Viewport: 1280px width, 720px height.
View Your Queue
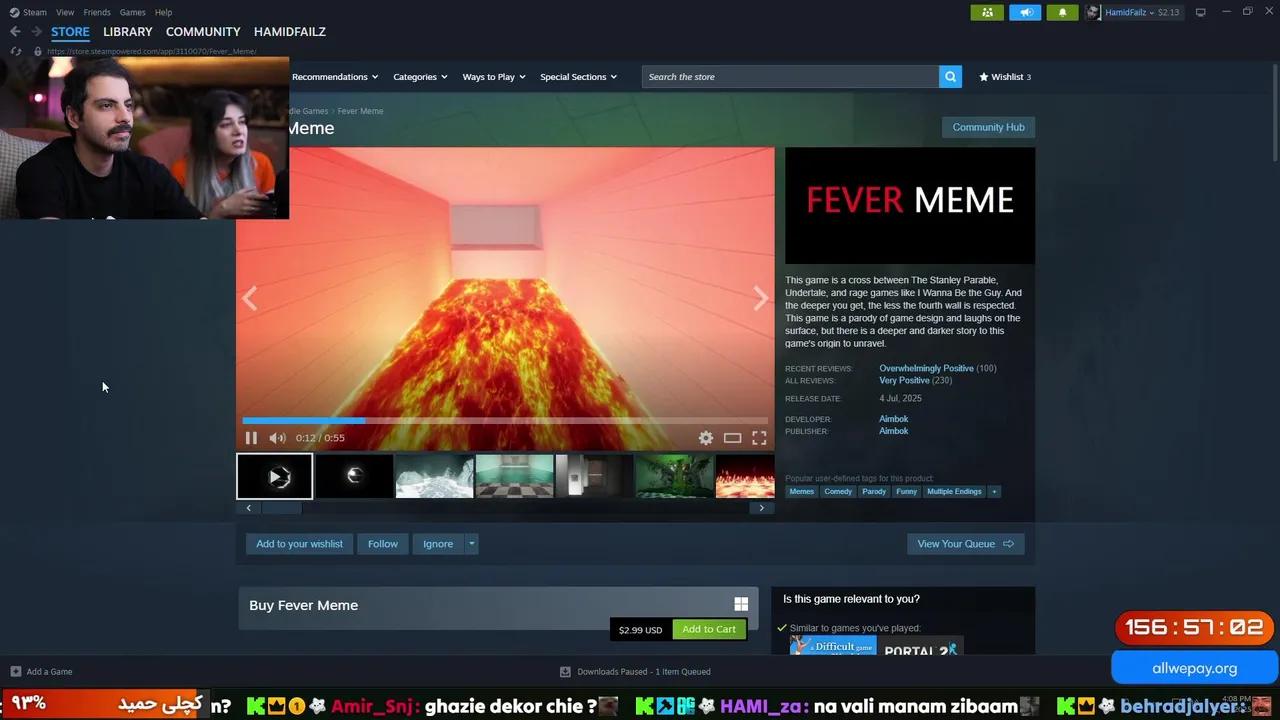(x=965, y=544)
